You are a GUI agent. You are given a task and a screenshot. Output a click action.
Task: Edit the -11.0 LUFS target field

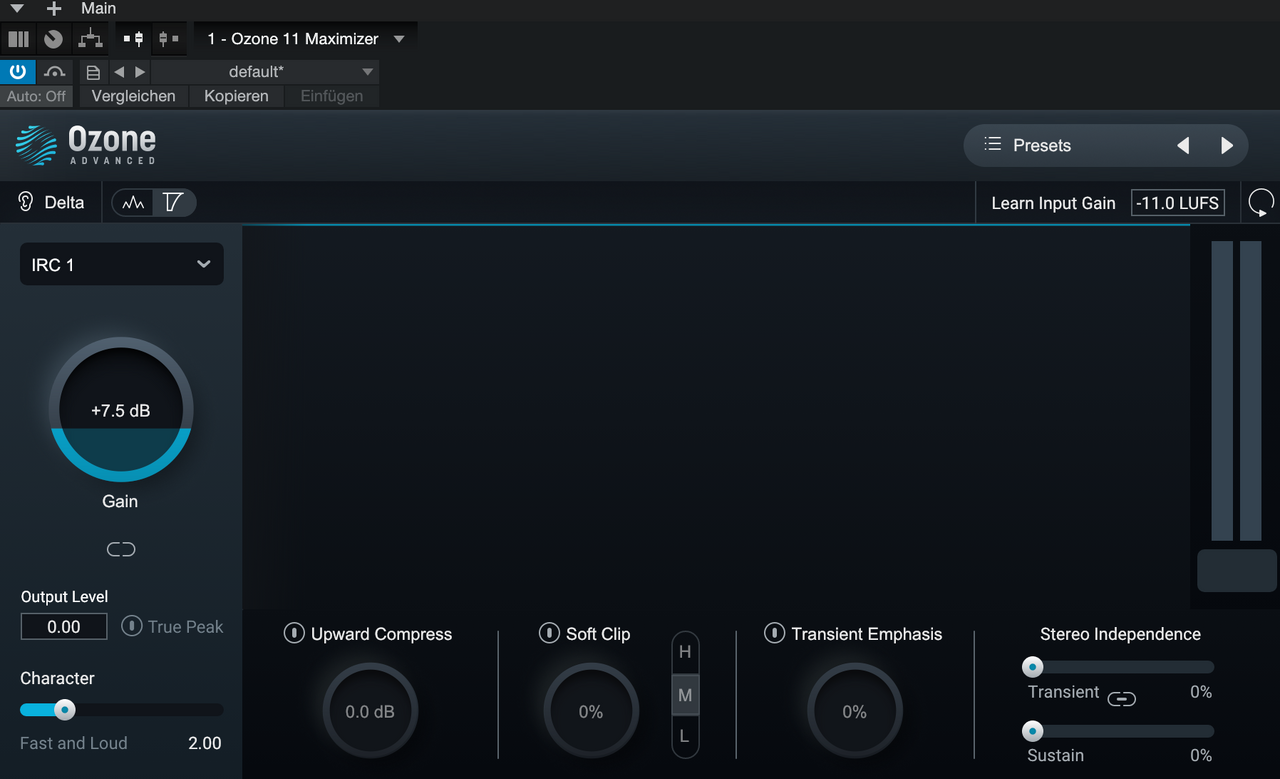tap(1178, 203)
